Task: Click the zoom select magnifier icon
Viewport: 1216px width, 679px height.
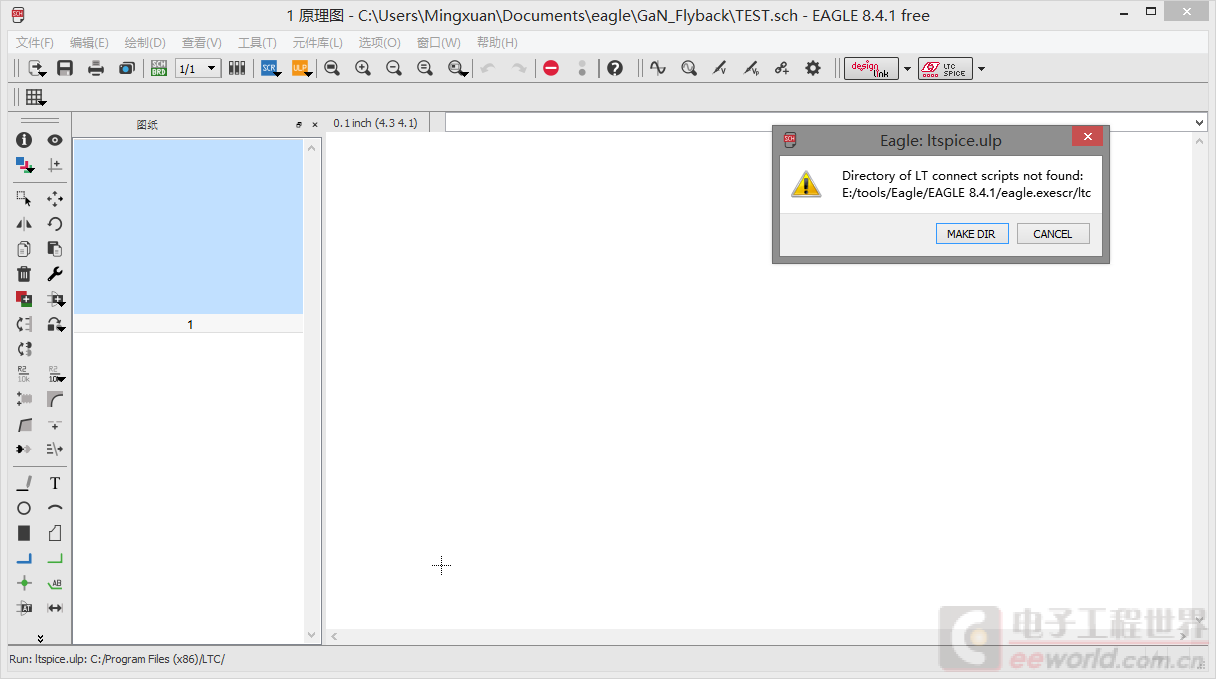Action: coord(458,68)
